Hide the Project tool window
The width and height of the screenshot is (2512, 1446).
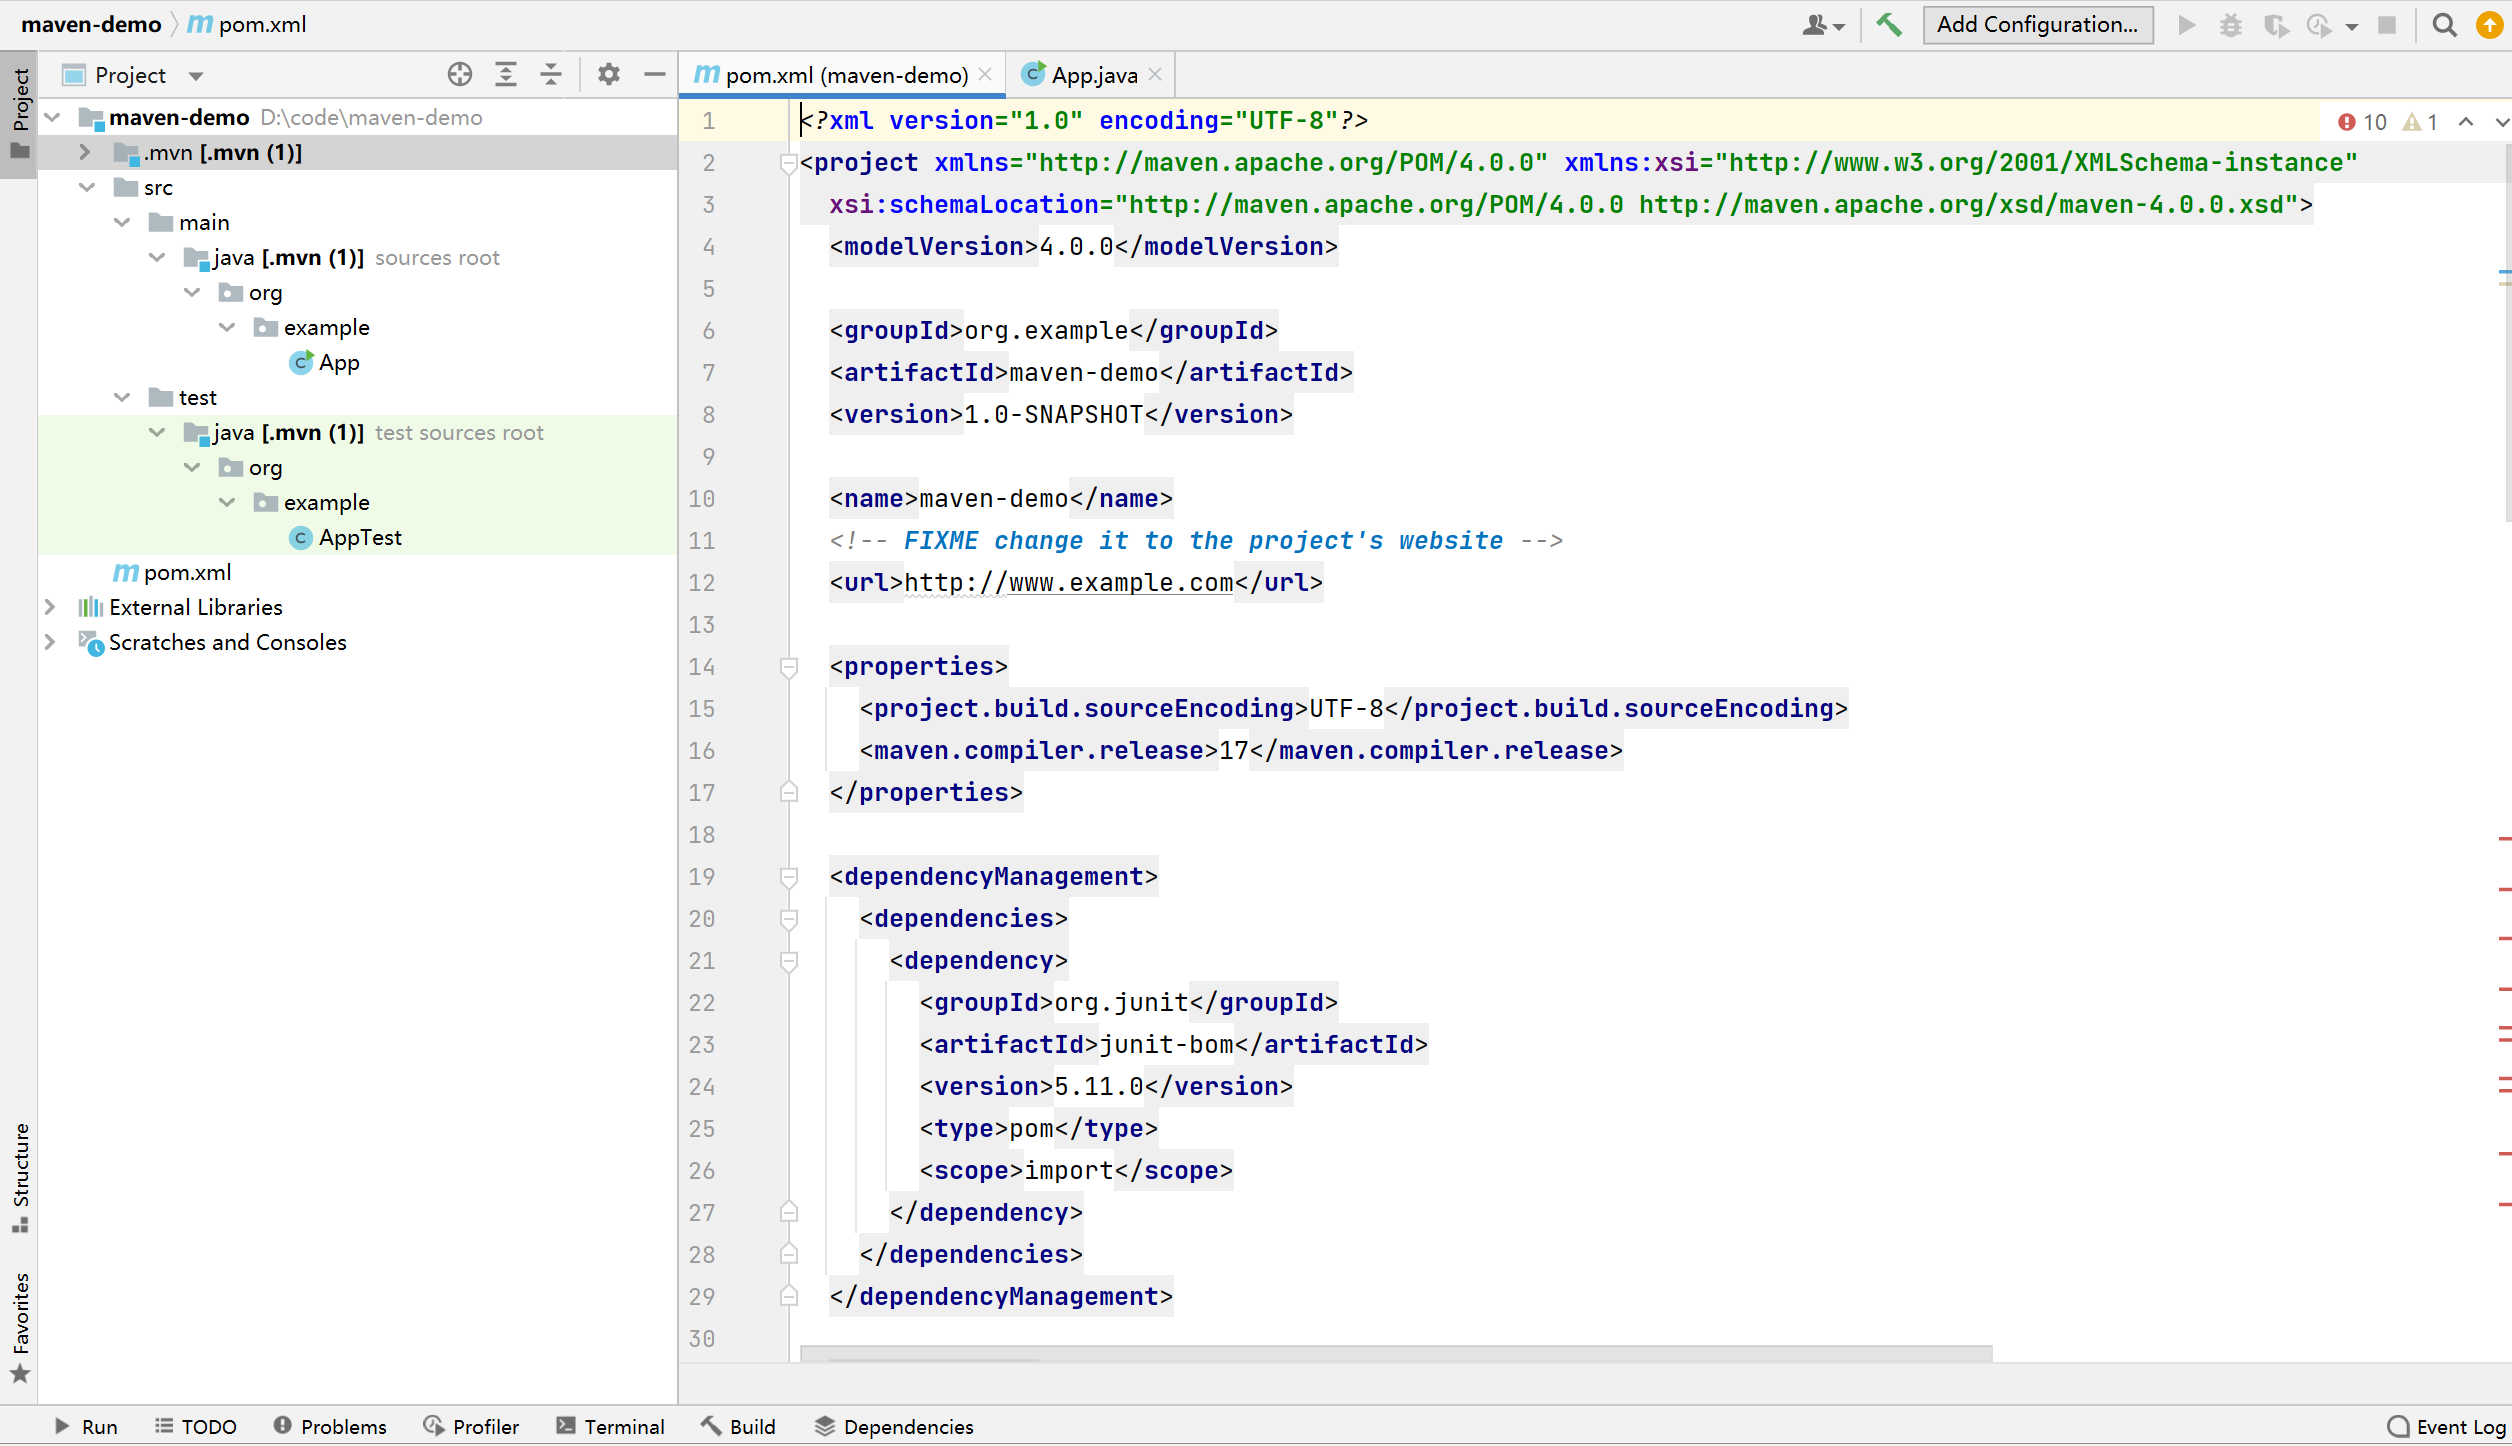click(x=654, y=75)
